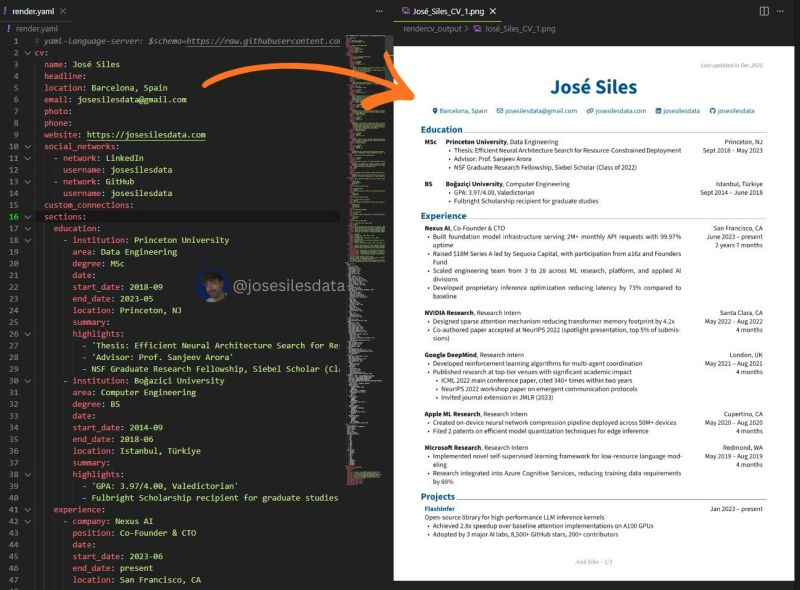
Task: Click 'Apple ML Research' entry in the CV preview
Action: [x=452, y=414]
